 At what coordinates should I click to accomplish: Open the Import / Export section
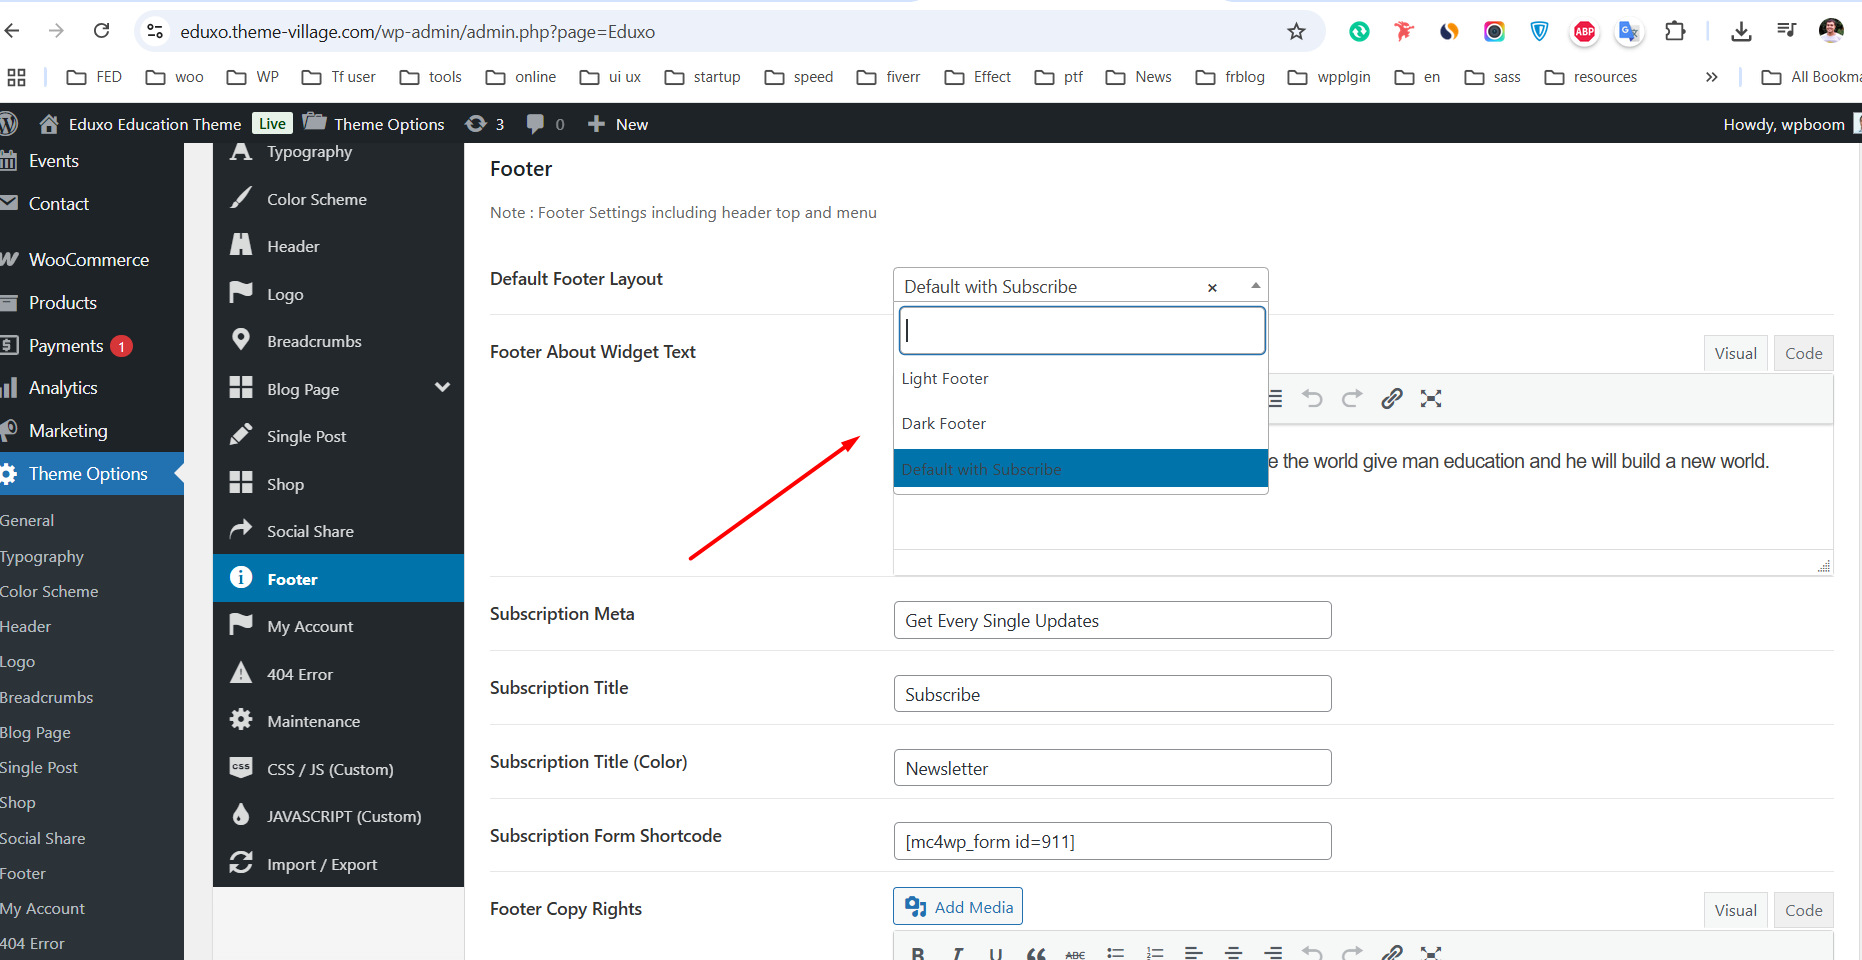(321, 865)
